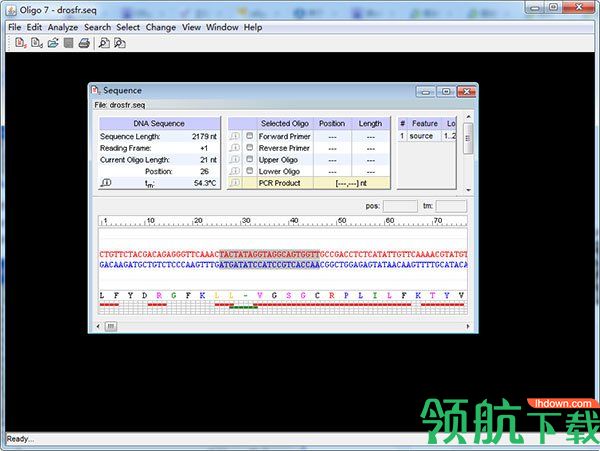Image resolution: width=600 pixels, height=451 pixels.
Task: Click the features panel scroll down arrow
Action: (468, 190)
